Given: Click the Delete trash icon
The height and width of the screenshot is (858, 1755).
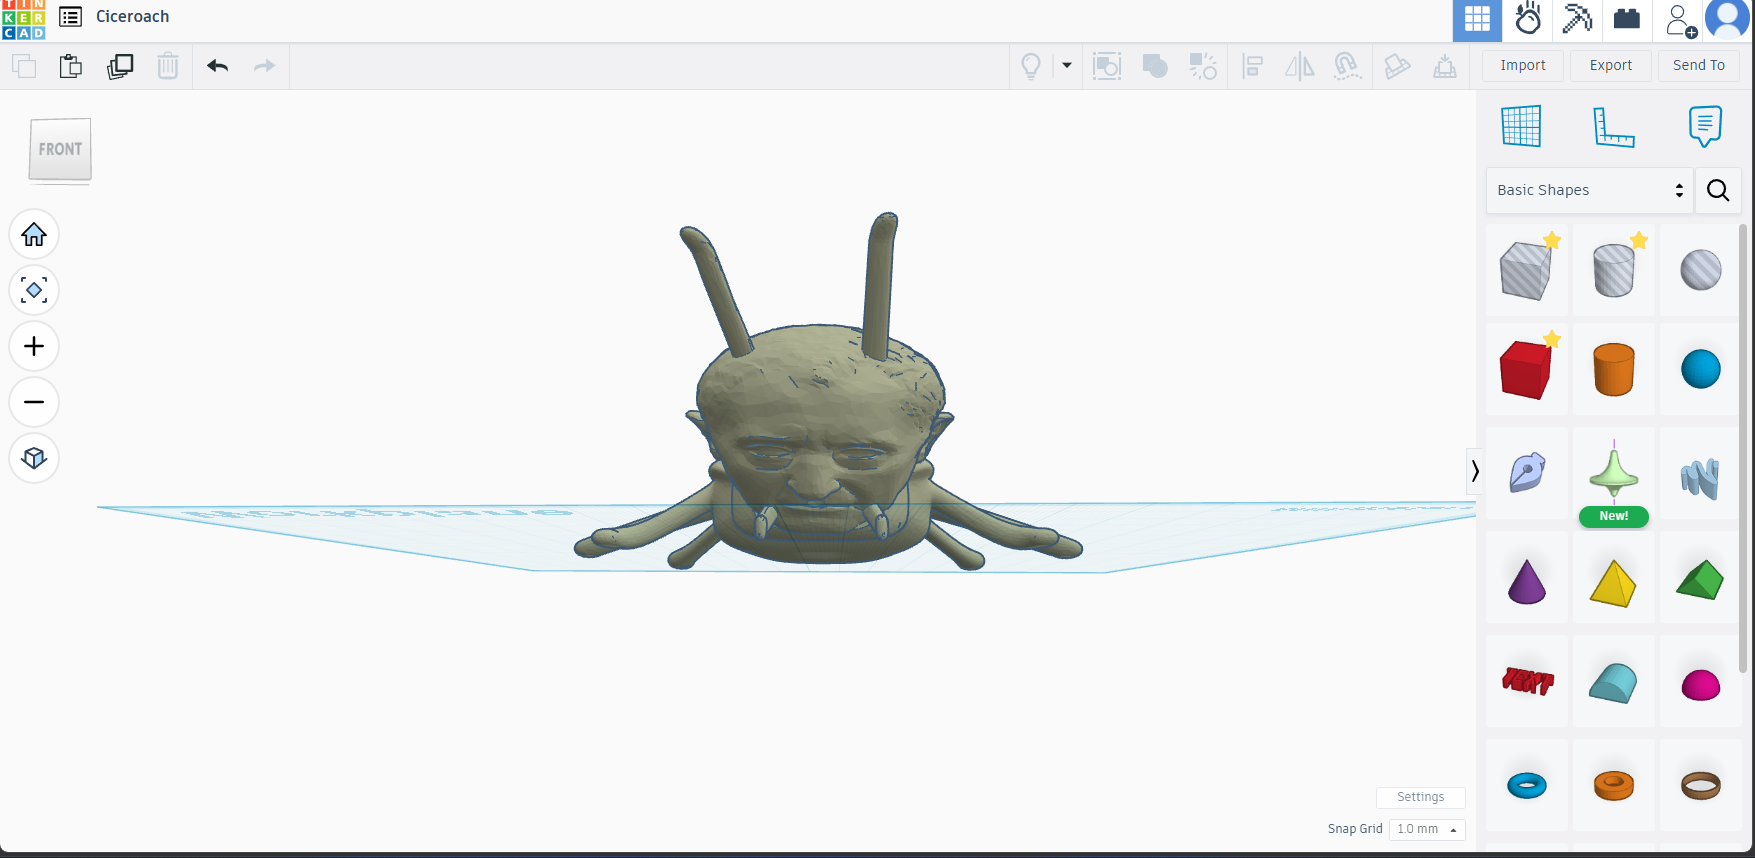Looking at the screenshot, I should click(x=168, y=66).
